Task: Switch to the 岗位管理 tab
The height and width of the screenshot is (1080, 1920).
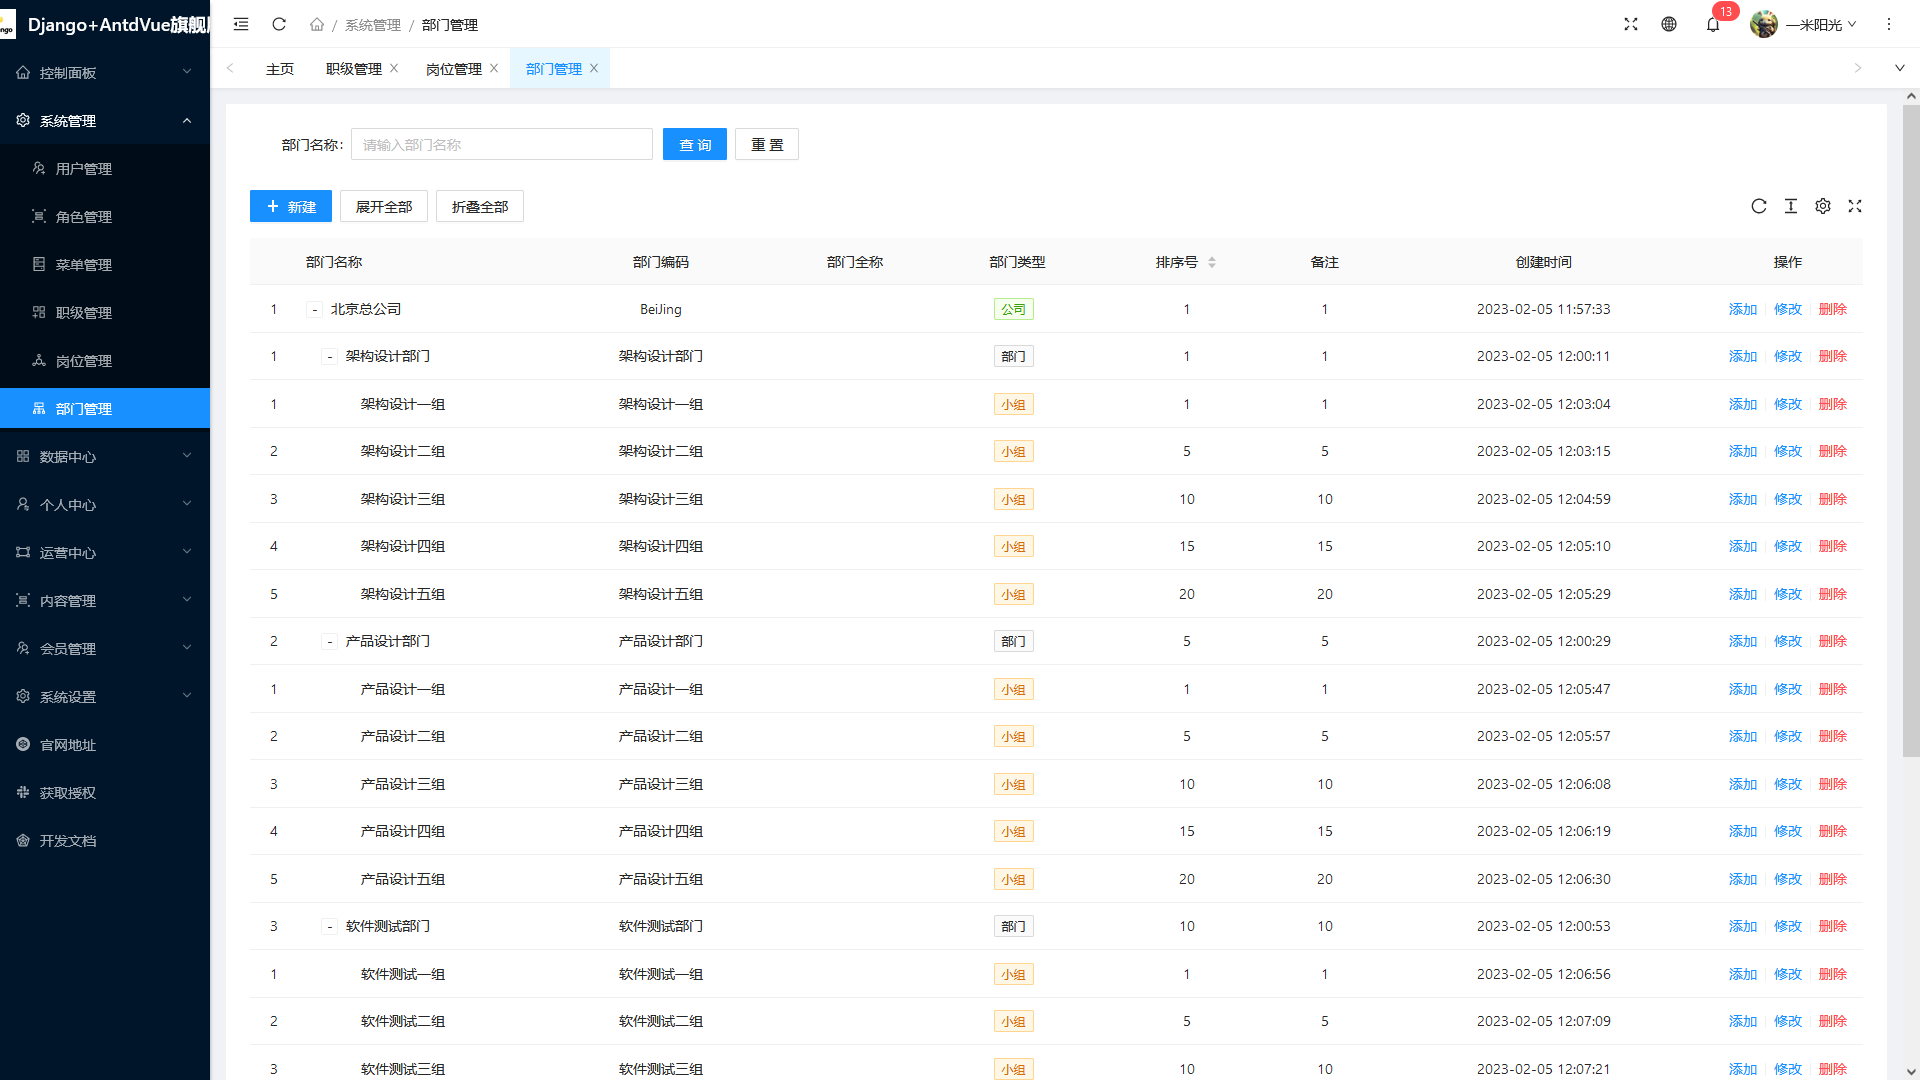Action: [x=453, y=69]
